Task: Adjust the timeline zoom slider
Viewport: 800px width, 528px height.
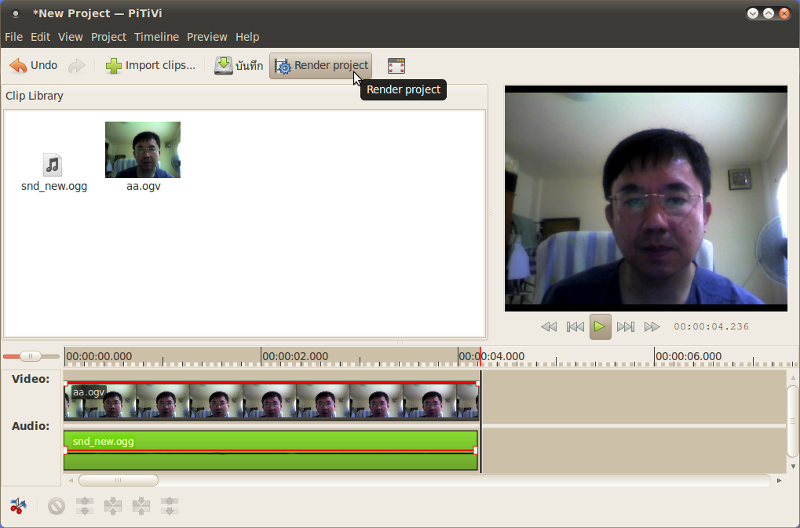Action: [31, 356]
